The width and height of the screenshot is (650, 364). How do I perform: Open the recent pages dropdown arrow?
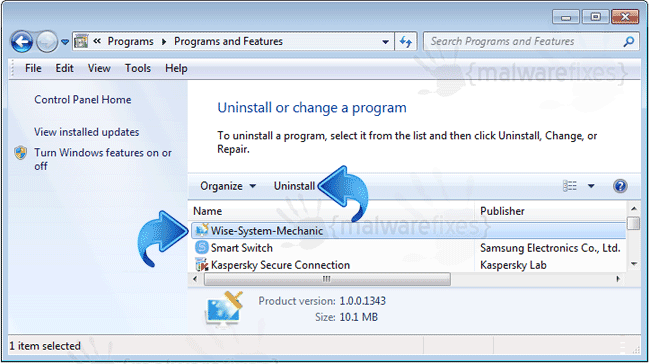65,42
